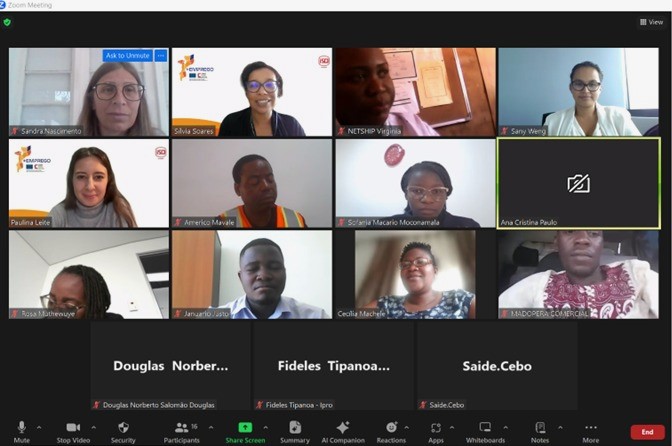The image size is (672, 446).
Task: Open the Apps panel
Action: (436, 432)
